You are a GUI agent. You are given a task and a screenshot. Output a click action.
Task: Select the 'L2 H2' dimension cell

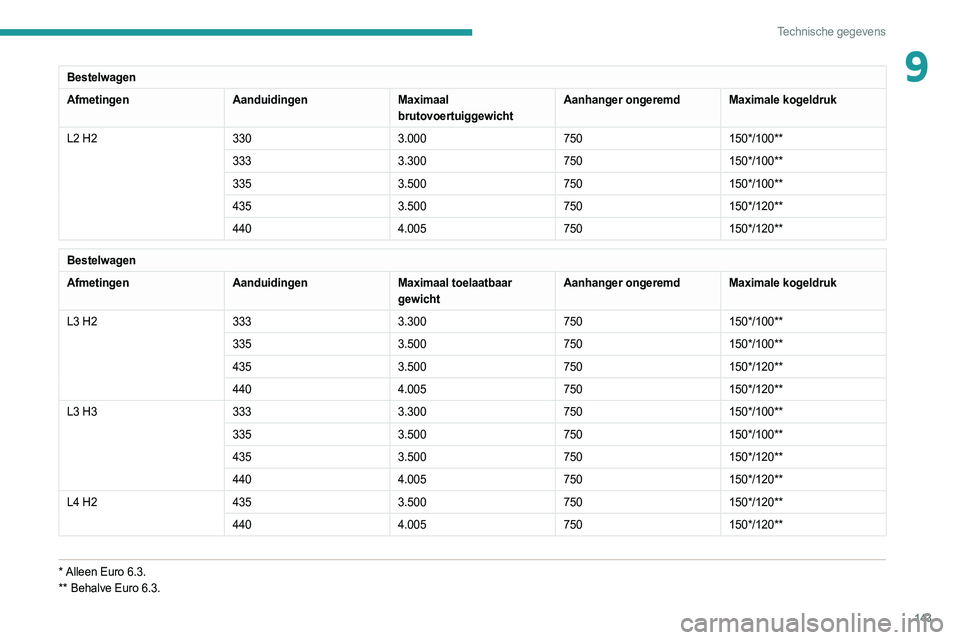coord(82,138)
